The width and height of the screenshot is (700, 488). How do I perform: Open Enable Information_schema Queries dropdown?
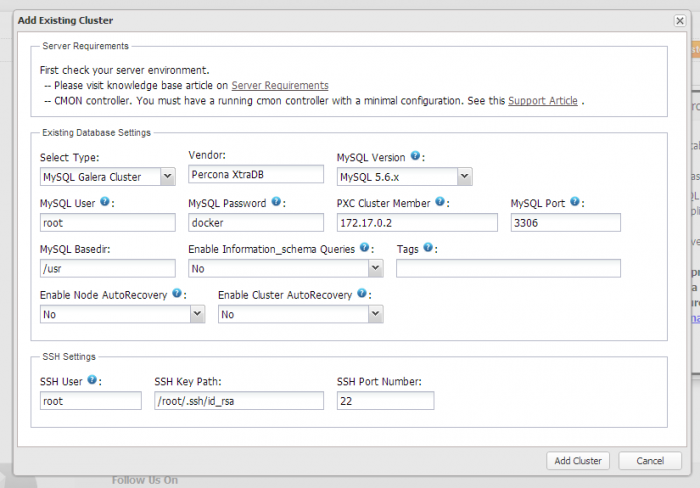(x=286, y=268)
